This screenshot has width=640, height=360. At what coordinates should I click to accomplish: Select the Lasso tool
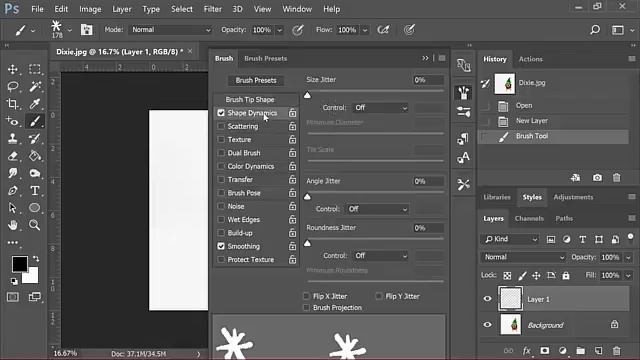(13, 87)
